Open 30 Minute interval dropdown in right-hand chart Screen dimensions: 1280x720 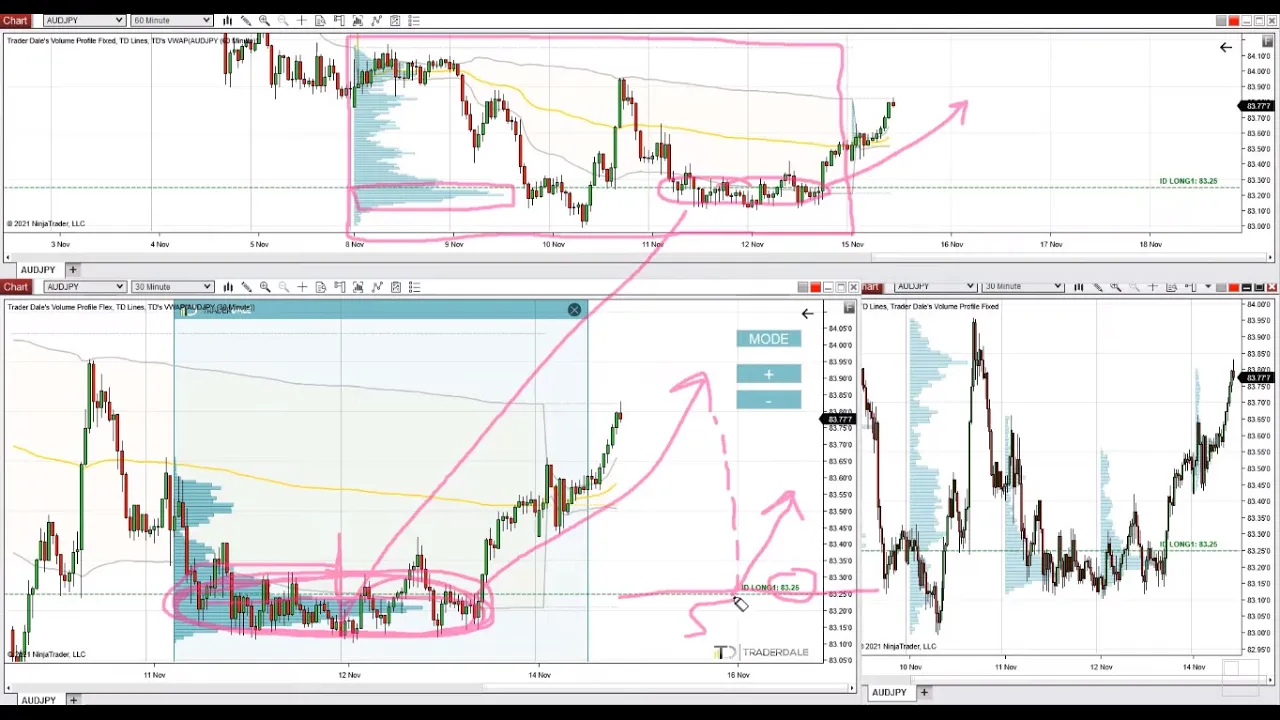1021,286
